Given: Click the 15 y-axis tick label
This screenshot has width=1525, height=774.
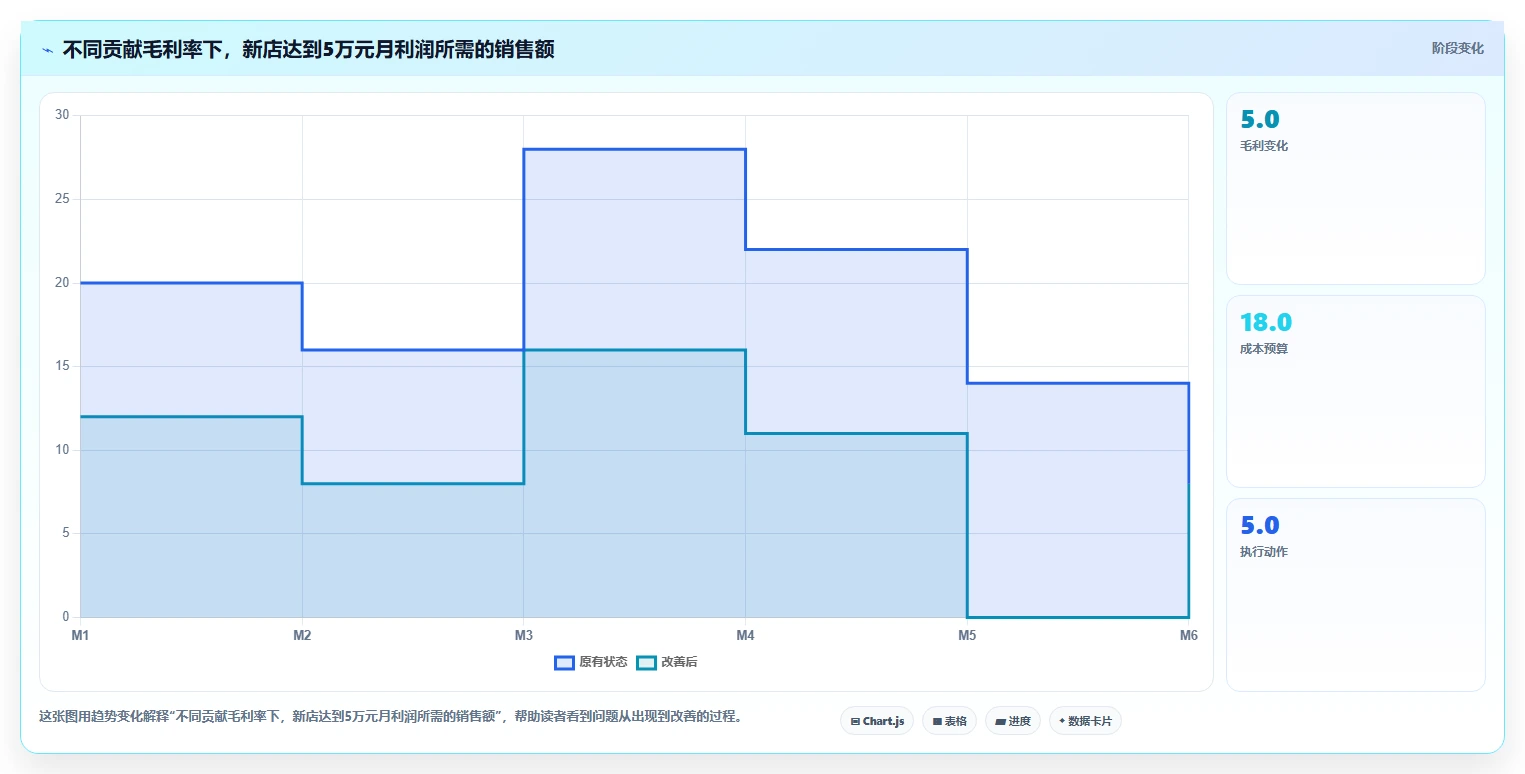Looking at the screenshot, I should coord(62,366).
